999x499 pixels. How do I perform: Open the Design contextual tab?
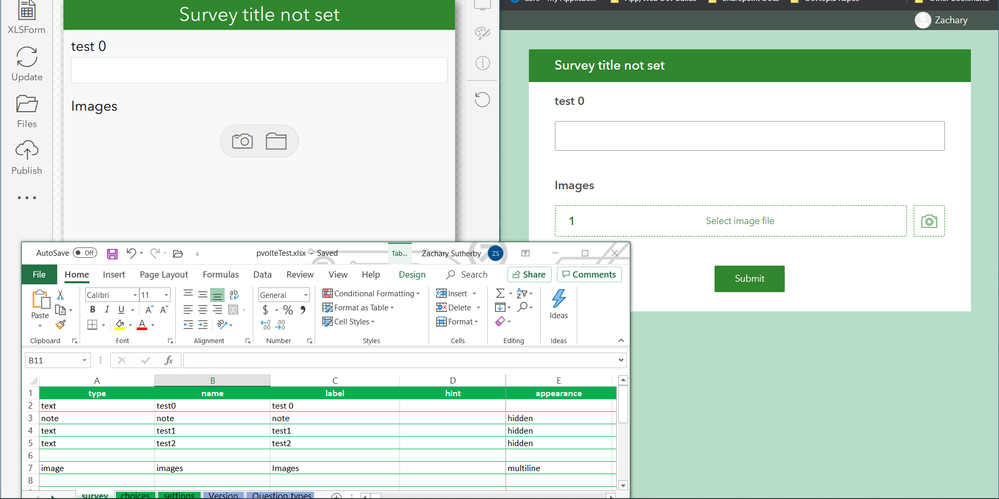412,275
